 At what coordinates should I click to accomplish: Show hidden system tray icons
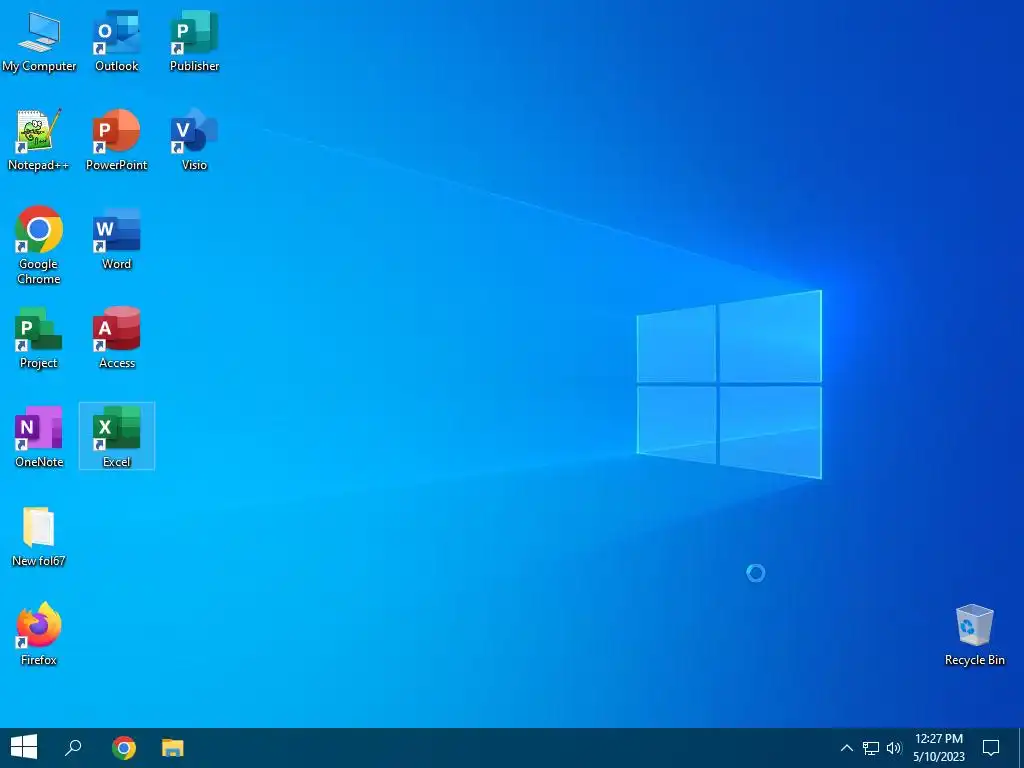(846, 748)
